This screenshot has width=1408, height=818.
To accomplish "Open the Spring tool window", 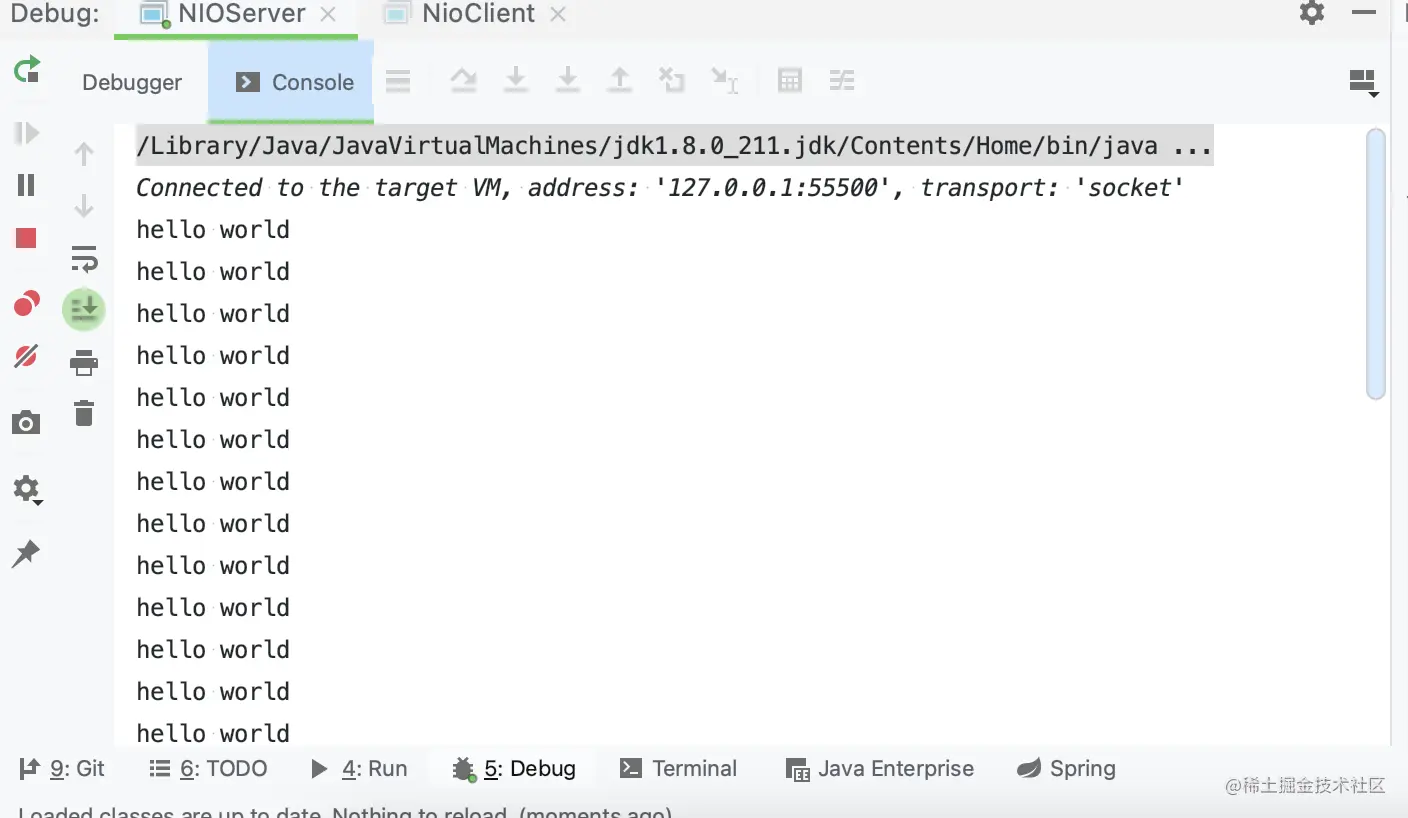I will pos(1066,768).
